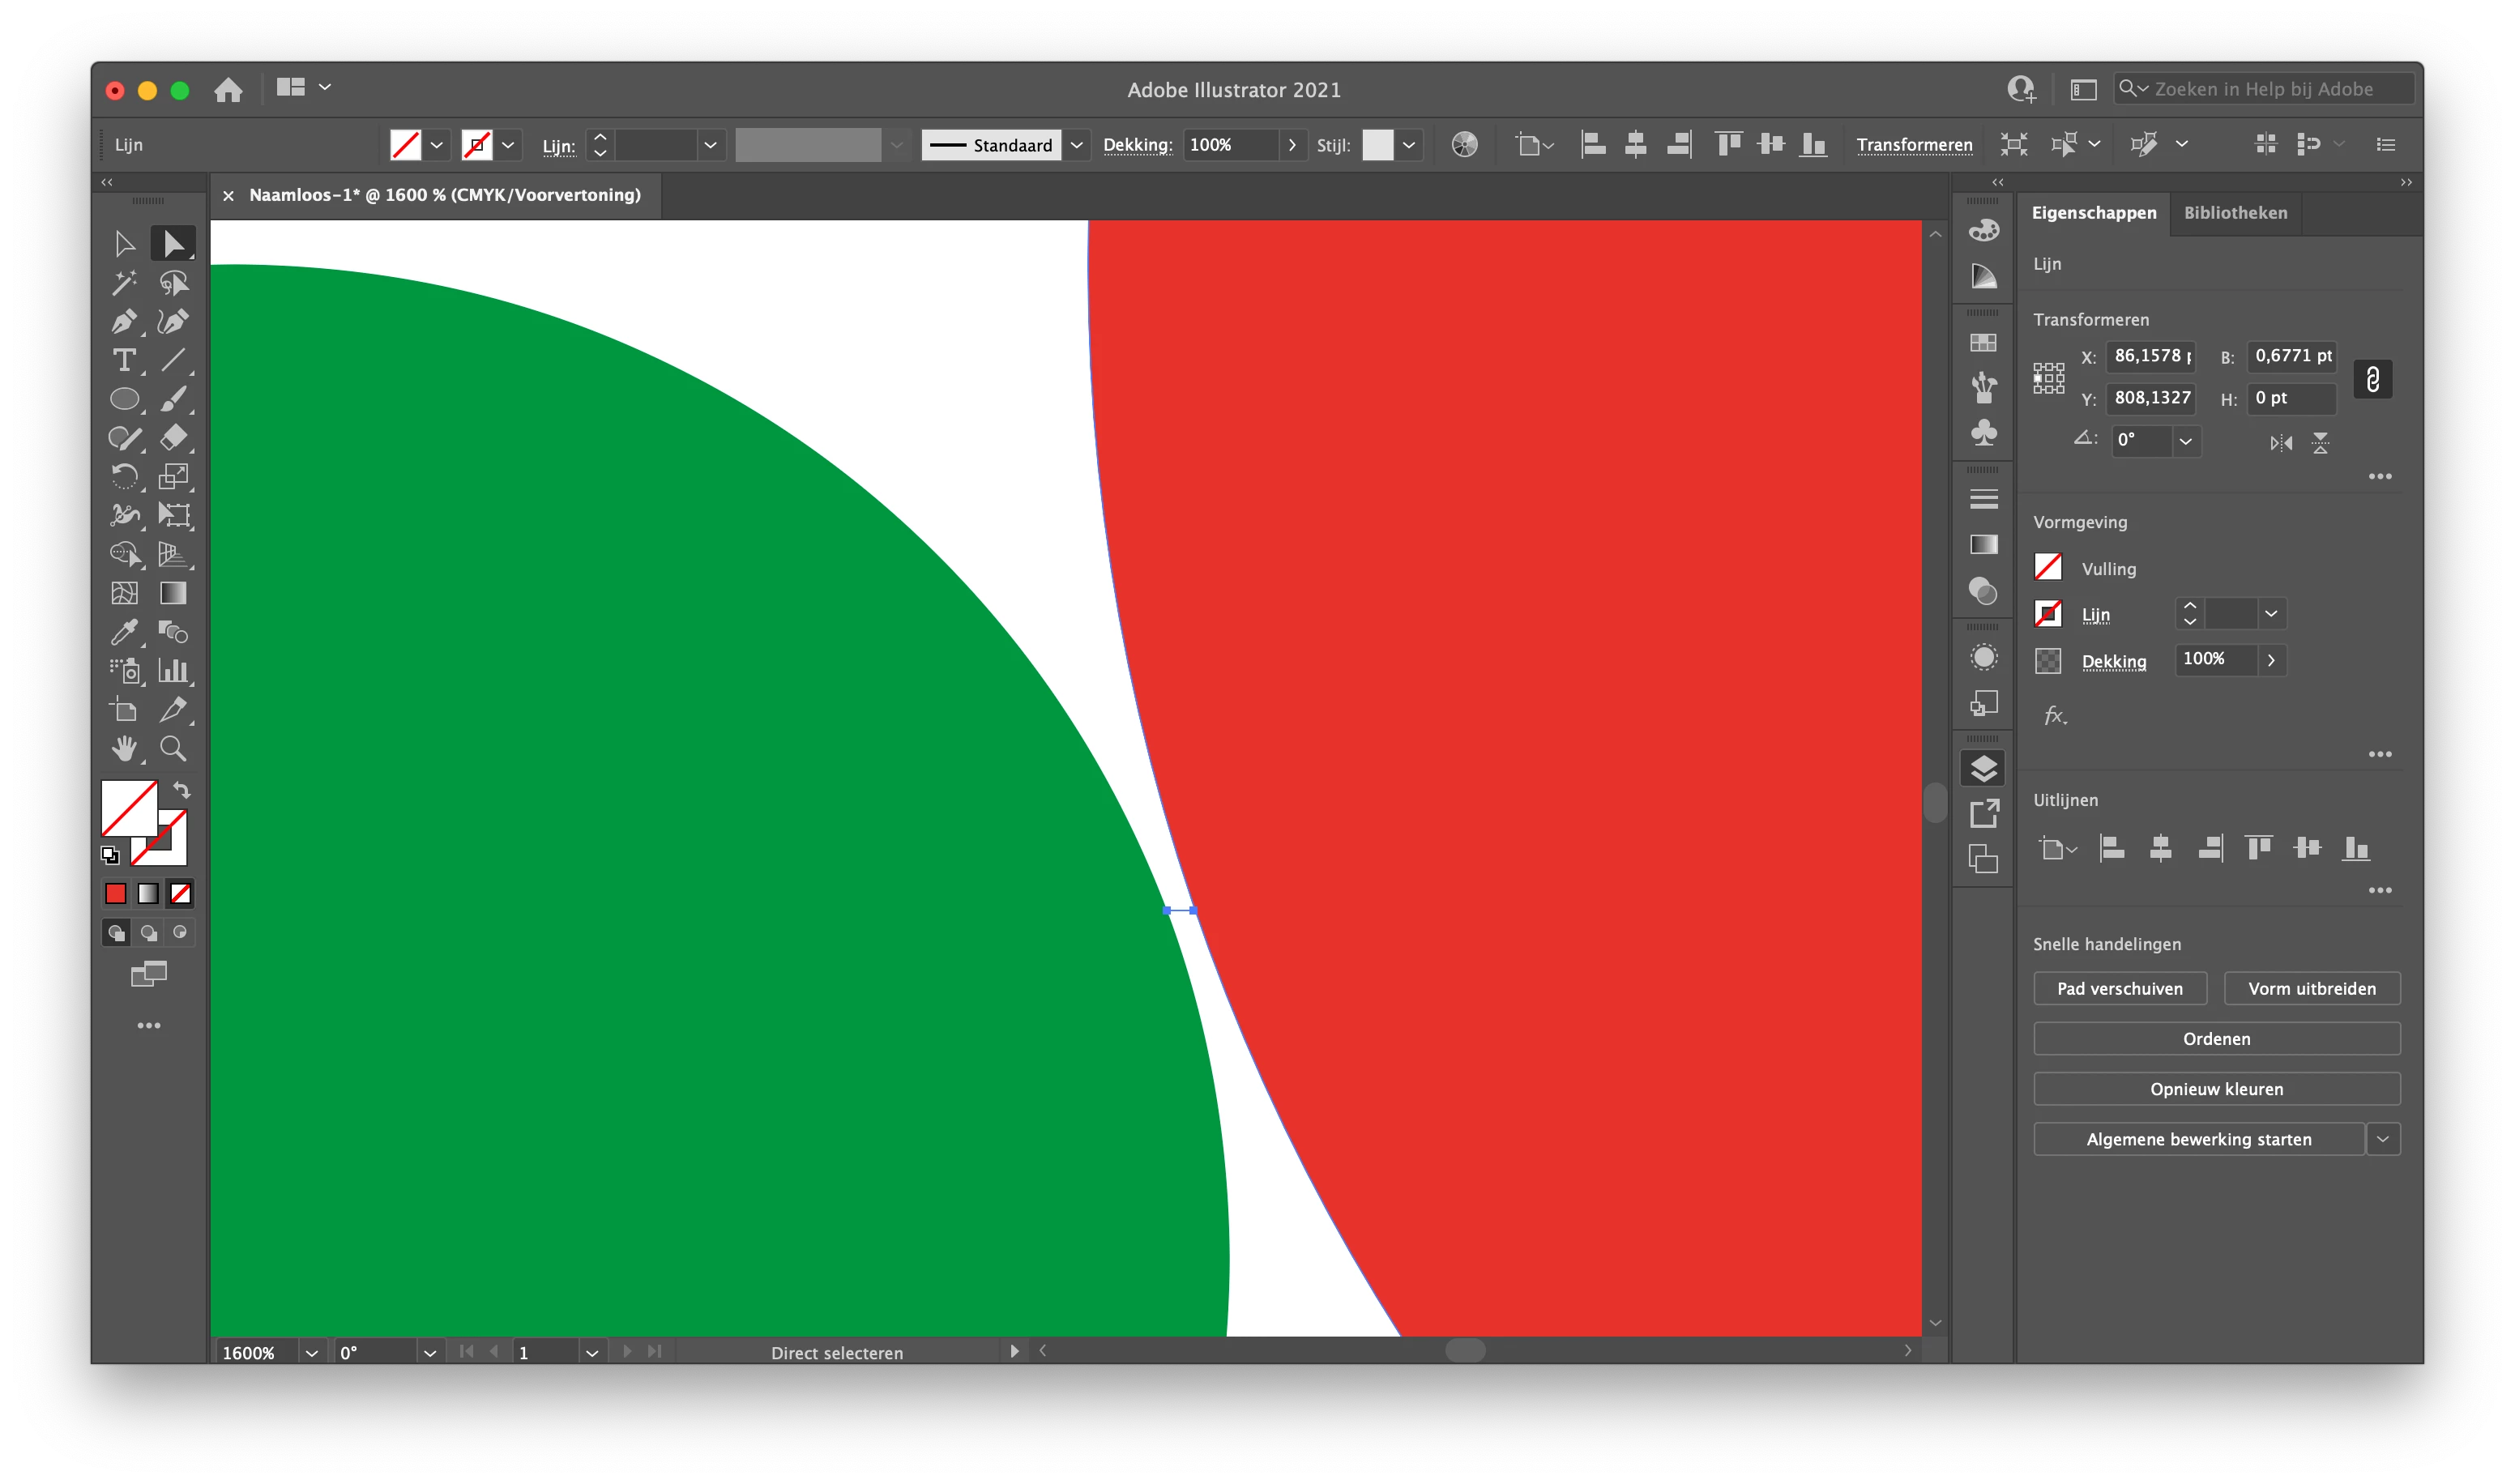Activate the Hand tool
Viewport: 2515px width, 1484px height.
pyautogui.click(x=123, y=748)
